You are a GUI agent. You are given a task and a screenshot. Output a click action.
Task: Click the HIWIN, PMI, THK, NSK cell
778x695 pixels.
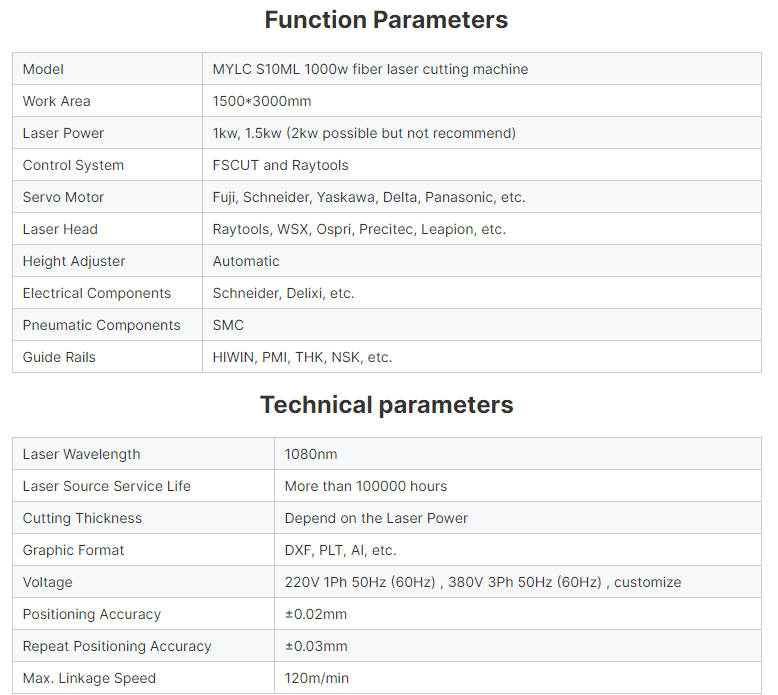click(482, 357)
